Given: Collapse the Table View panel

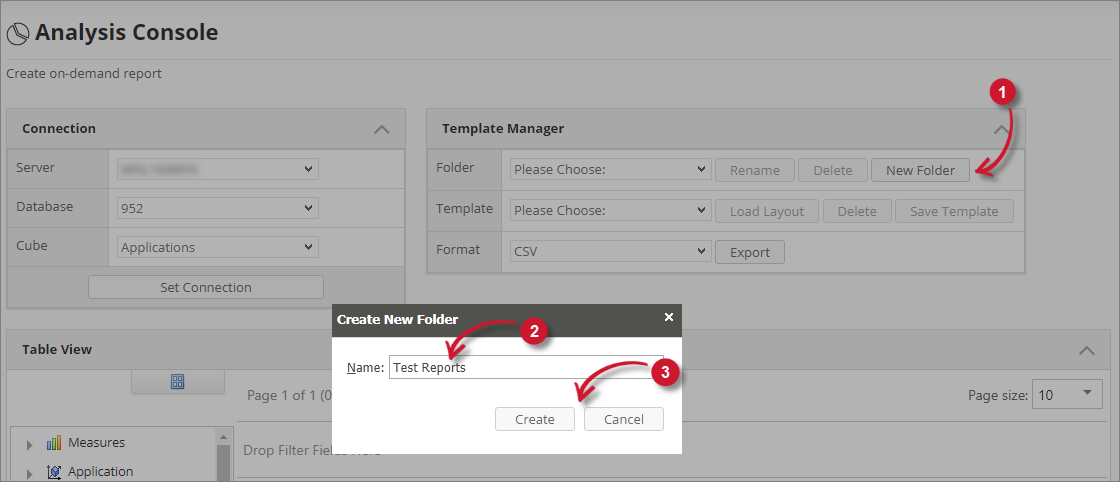Looking at the screenshot, I should coord(1086,350).
